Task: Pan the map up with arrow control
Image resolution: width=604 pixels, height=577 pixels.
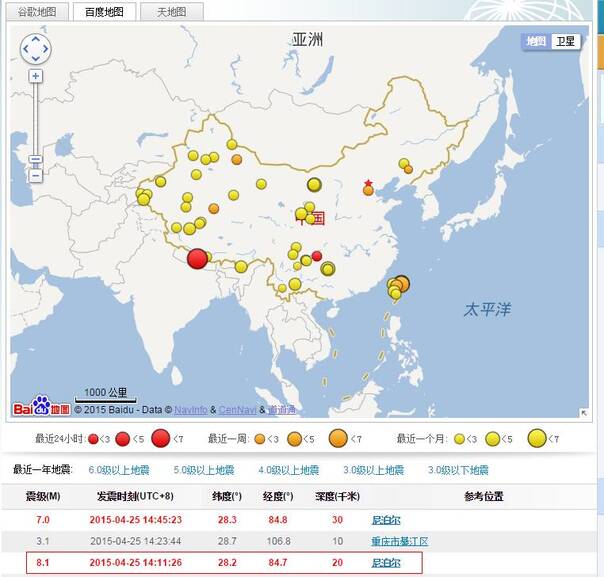Action: click(35, 39)
